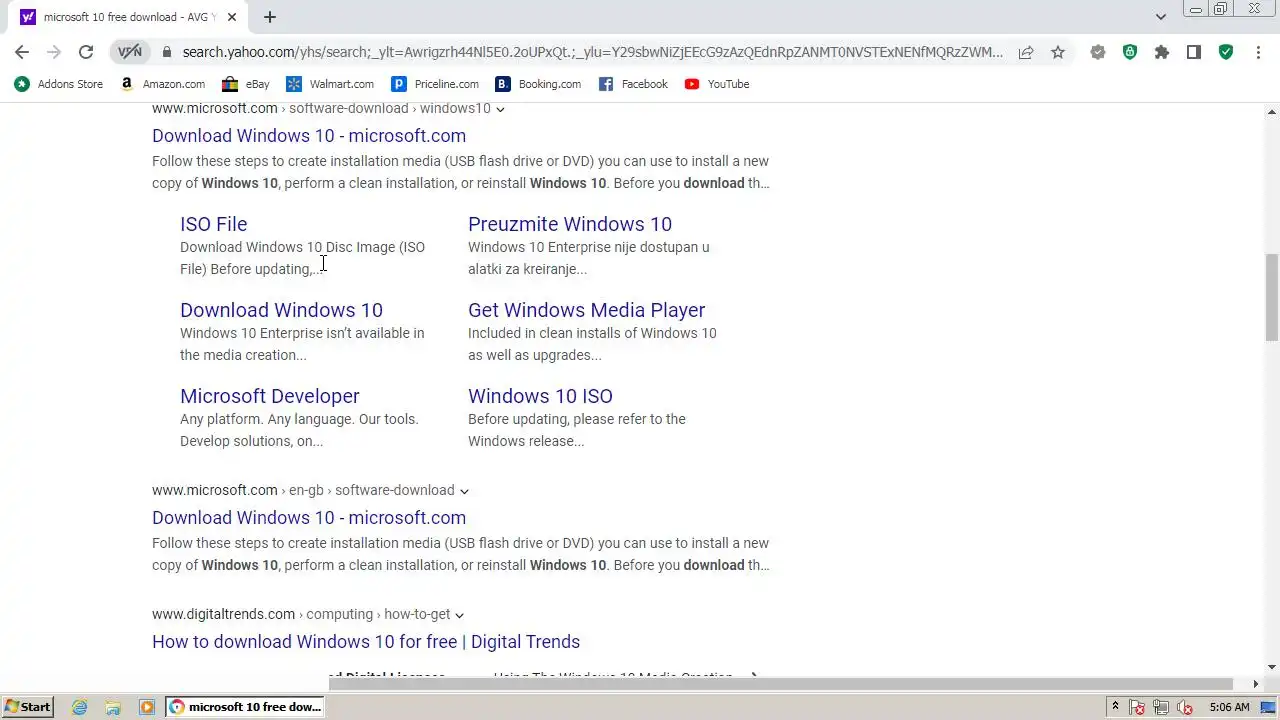Toggle the browser side panel

[1194, 52]
